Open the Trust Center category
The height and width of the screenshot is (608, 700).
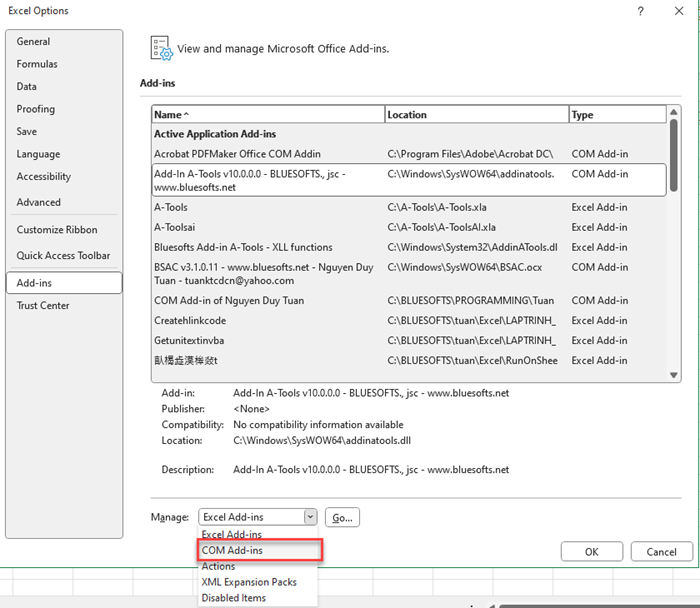click(43, 306)
